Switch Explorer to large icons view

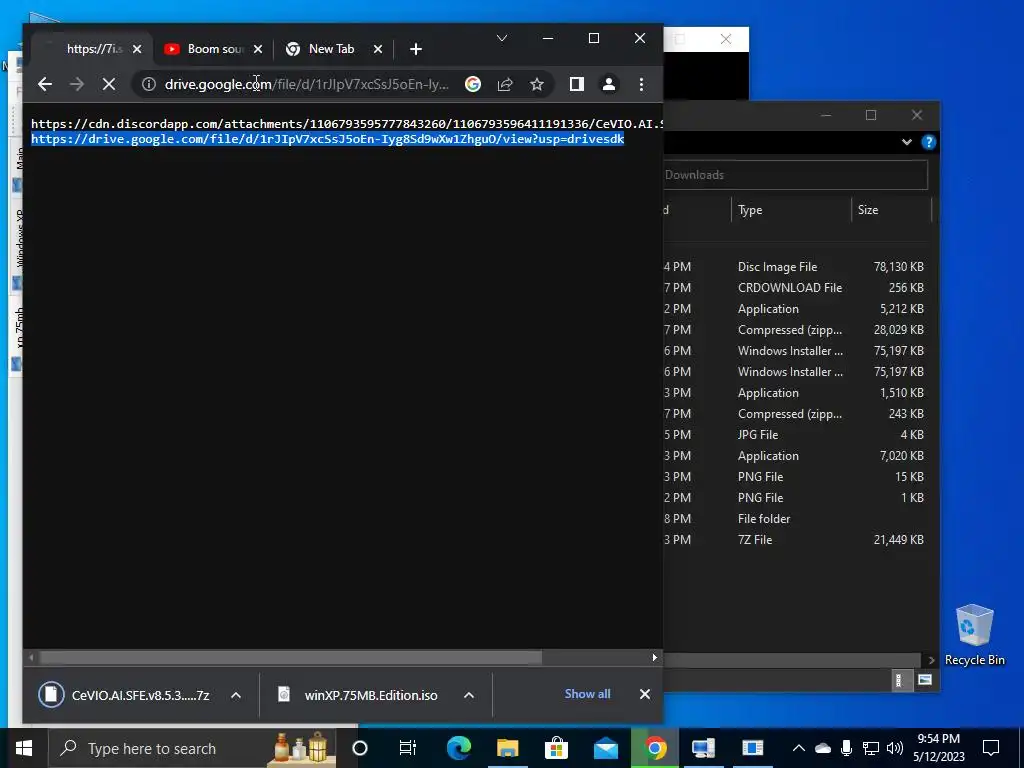(925, 680)
